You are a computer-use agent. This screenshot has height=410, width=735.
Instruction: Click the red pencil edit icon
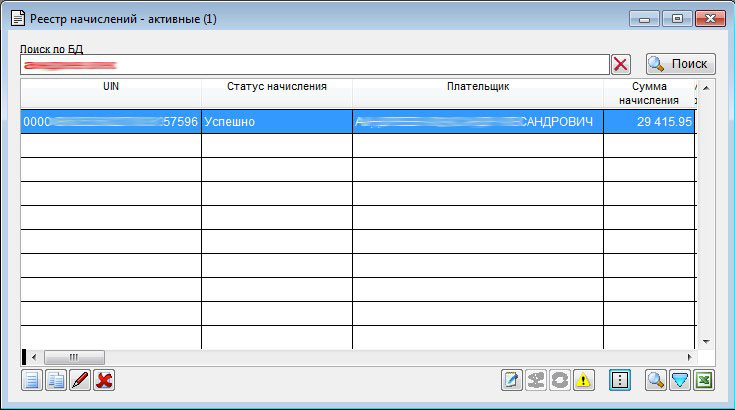coord(80,380)
